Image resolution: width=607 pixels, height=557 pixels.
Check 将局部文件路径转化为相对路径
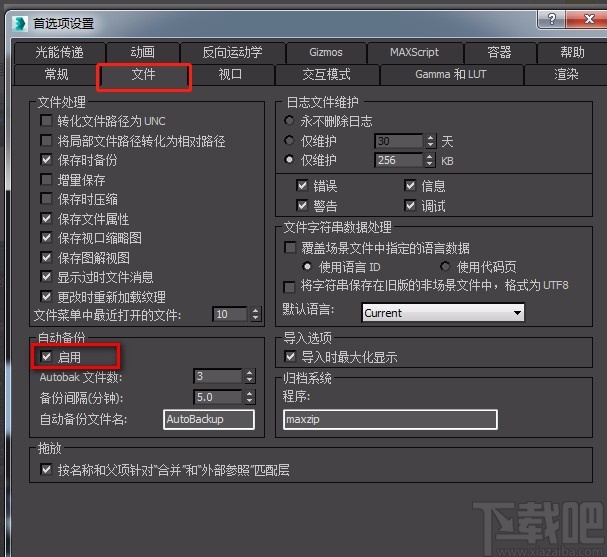(46, 141)
